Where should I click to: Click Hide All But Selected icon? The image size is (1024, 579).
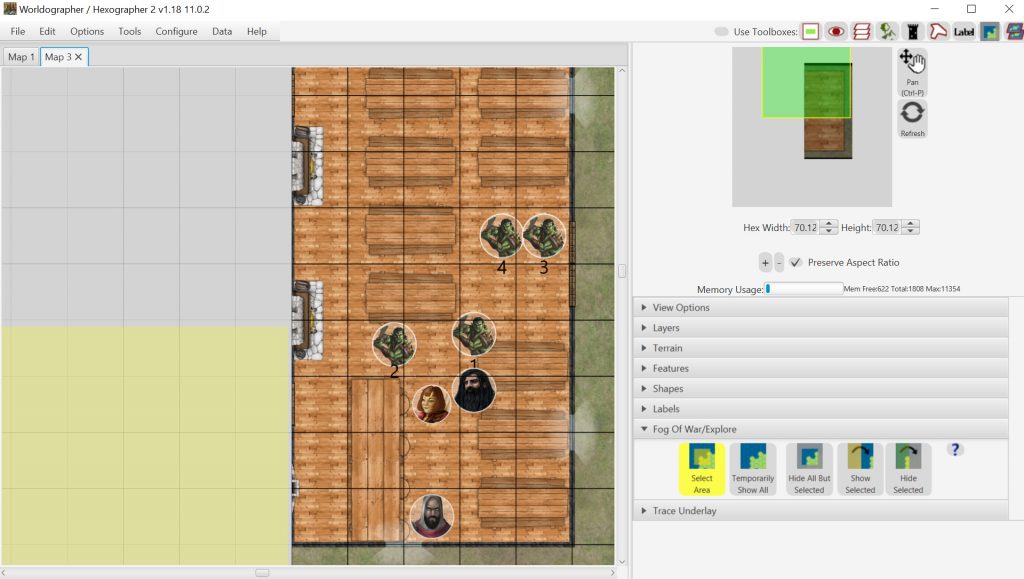pos(809,469)
